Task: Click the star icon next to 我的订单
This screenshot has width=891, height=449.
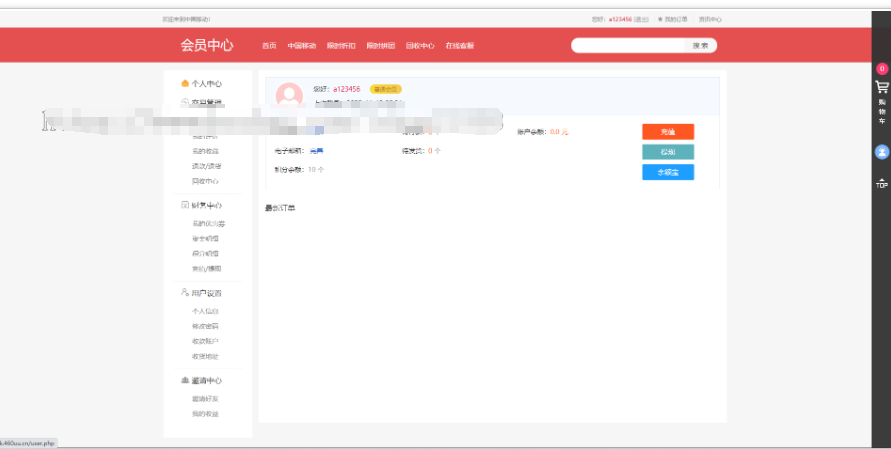Action: [660, 19]
